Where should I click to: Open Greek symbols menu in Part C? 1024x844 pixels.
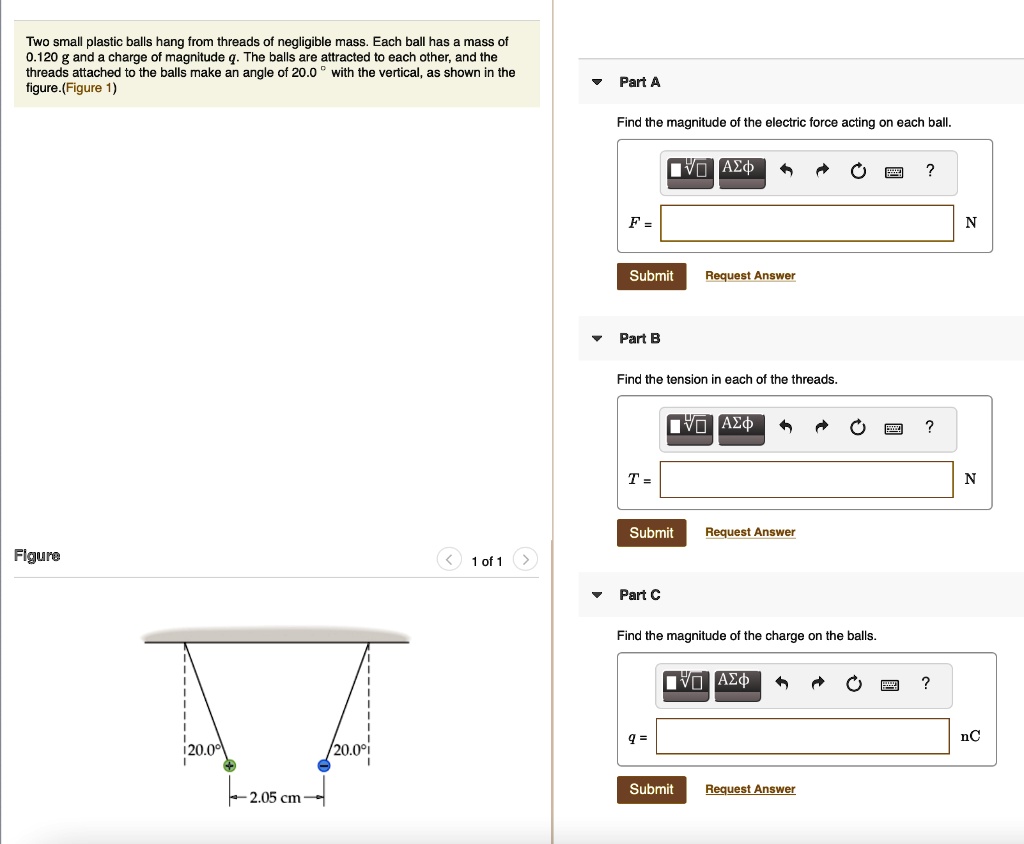735,684
